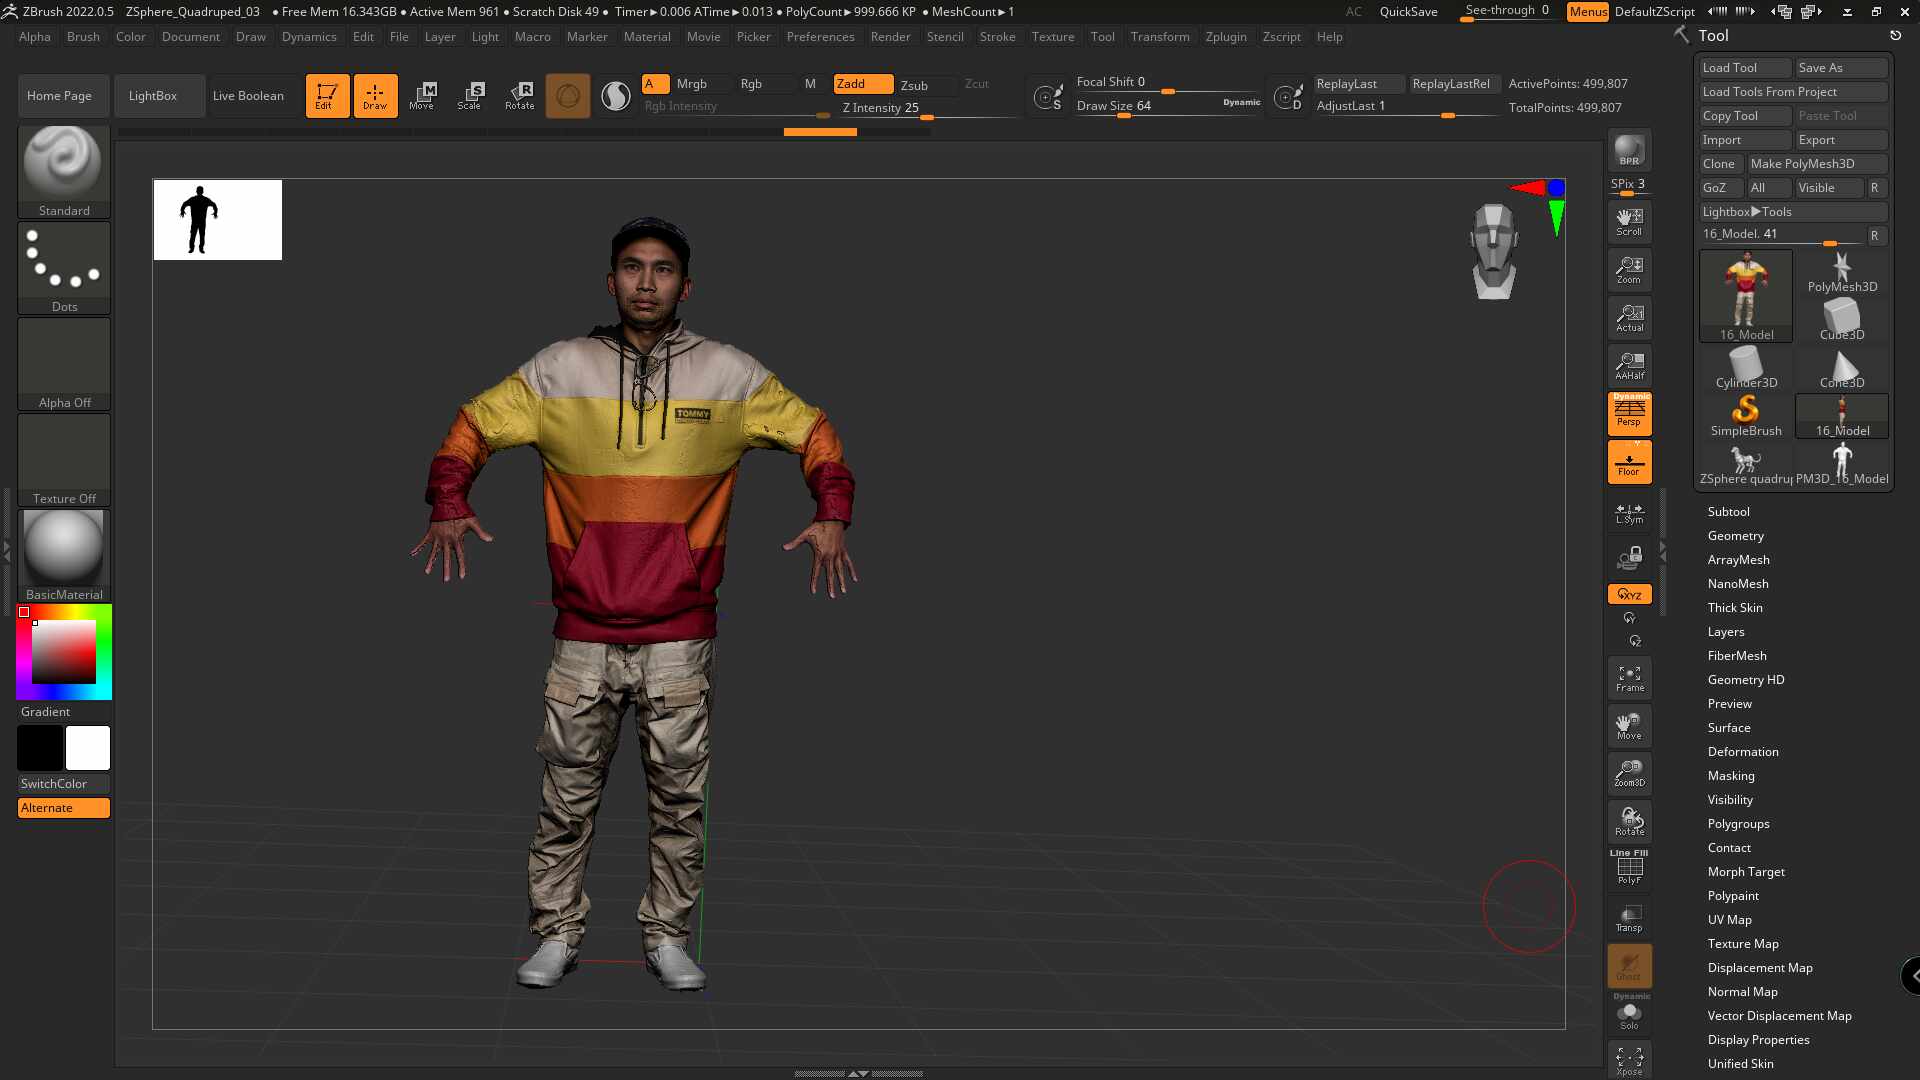The image size is (1920, 1080).
Task: Open the Zplugin menu
Action: click(x=1225, y=37)
